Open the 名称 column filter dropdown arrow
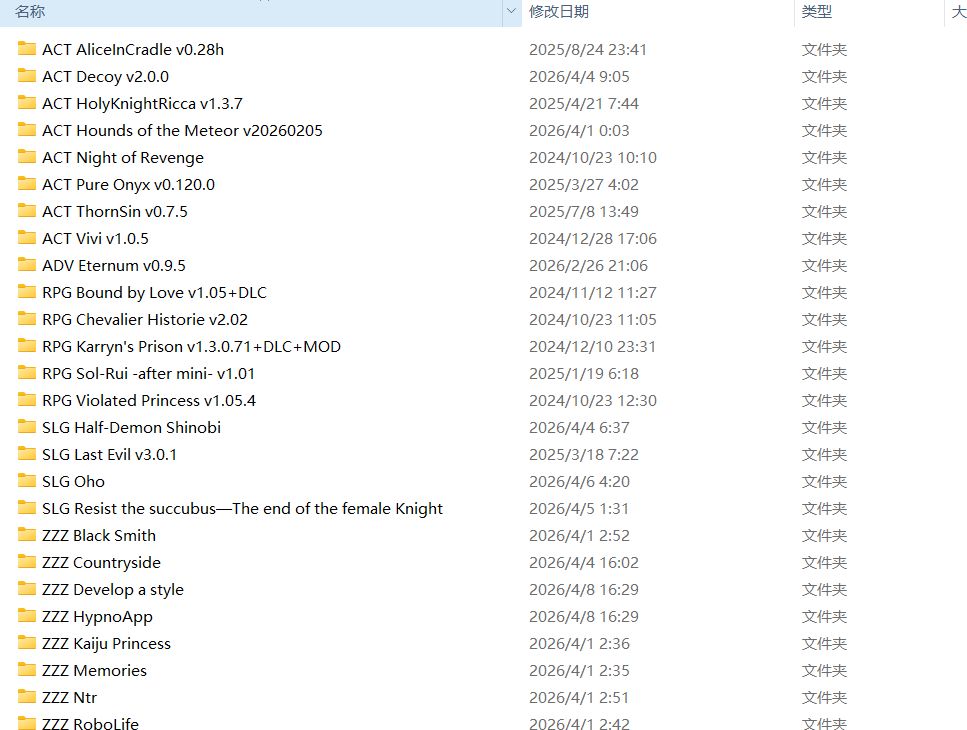This screenshot has width=967, height=730. tap(511, 12)
